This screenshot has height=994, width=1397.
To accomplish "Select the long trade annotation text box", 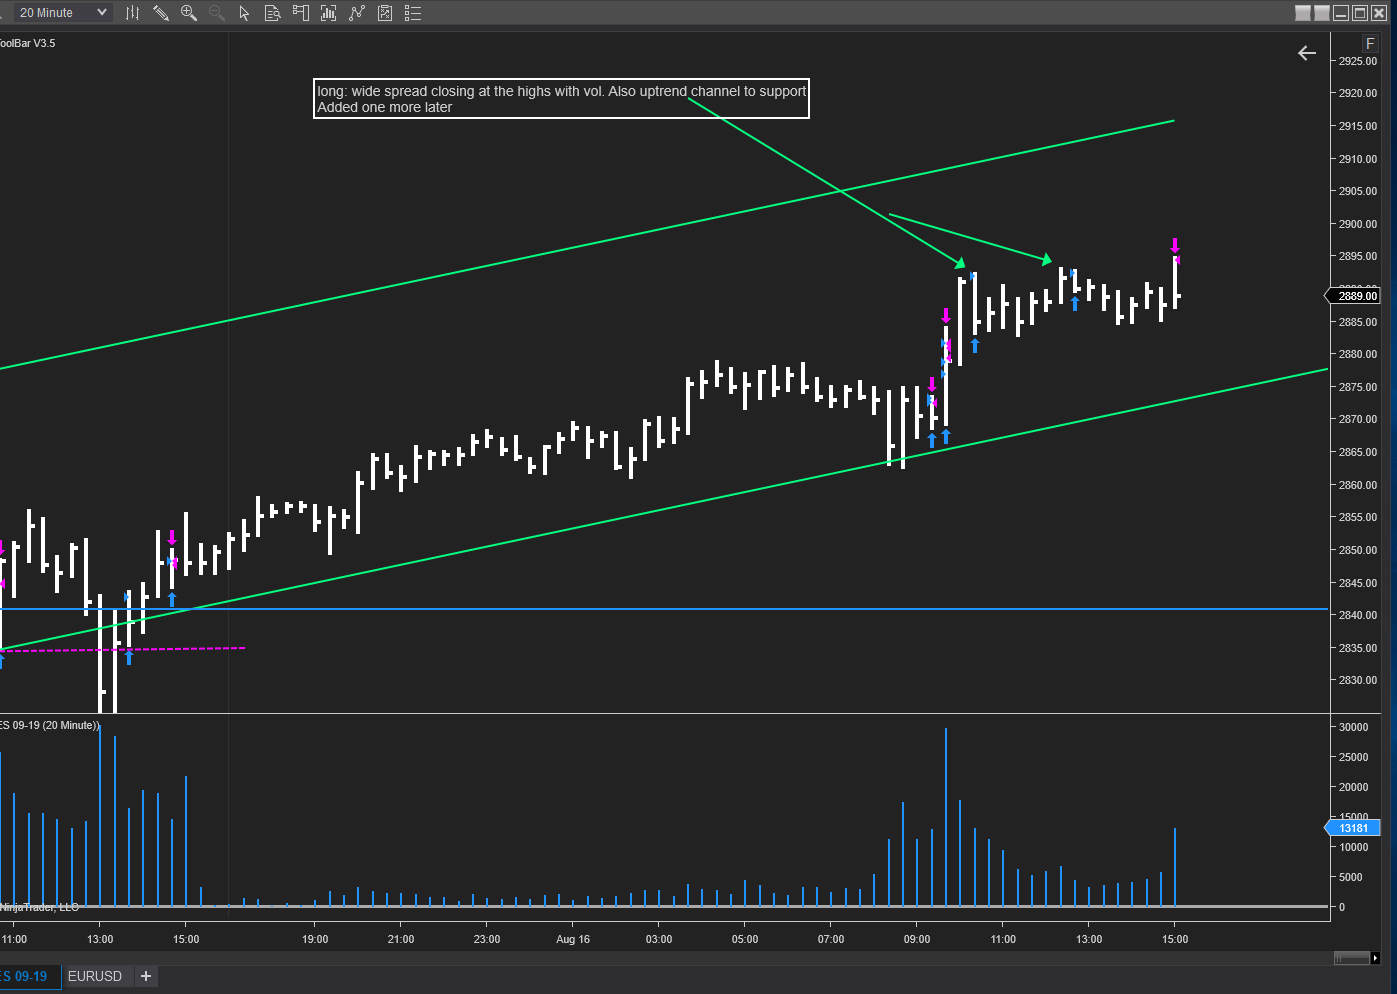I will pos(561,99).
